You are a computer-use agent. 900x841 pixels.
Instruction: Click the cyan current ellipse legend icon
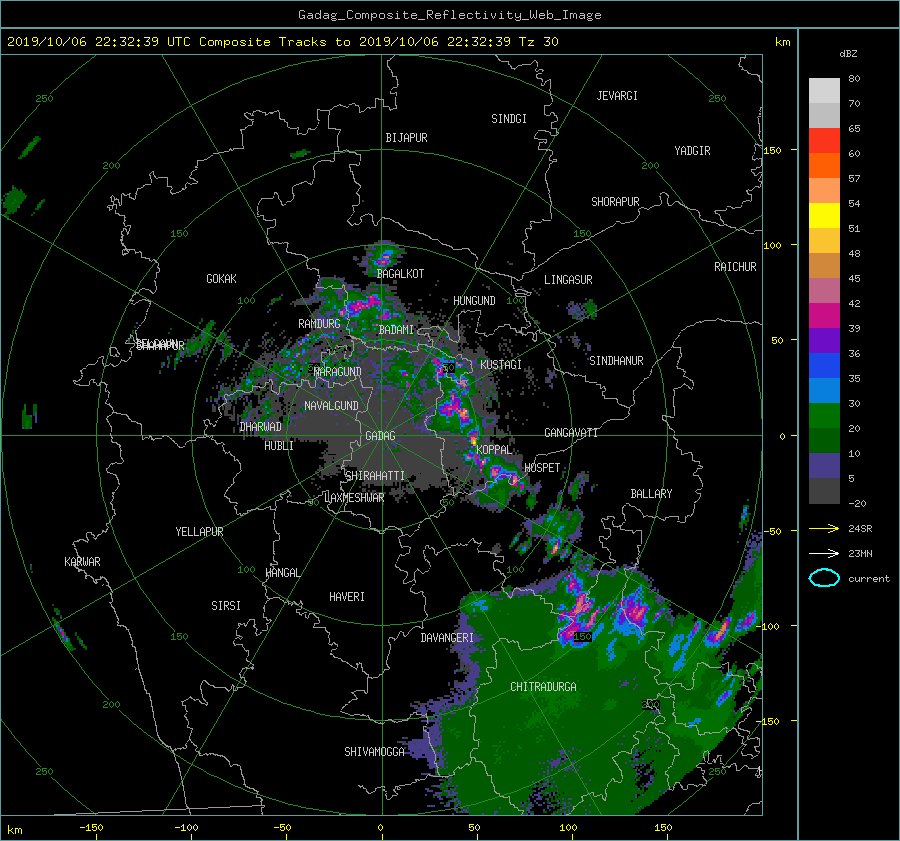coord(824,578)
